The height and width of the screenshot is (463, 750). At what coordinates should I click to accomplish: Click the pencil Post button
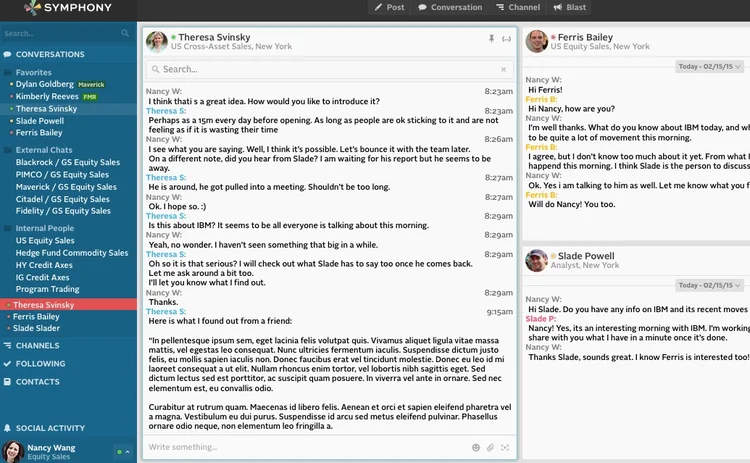pos(389,7)
